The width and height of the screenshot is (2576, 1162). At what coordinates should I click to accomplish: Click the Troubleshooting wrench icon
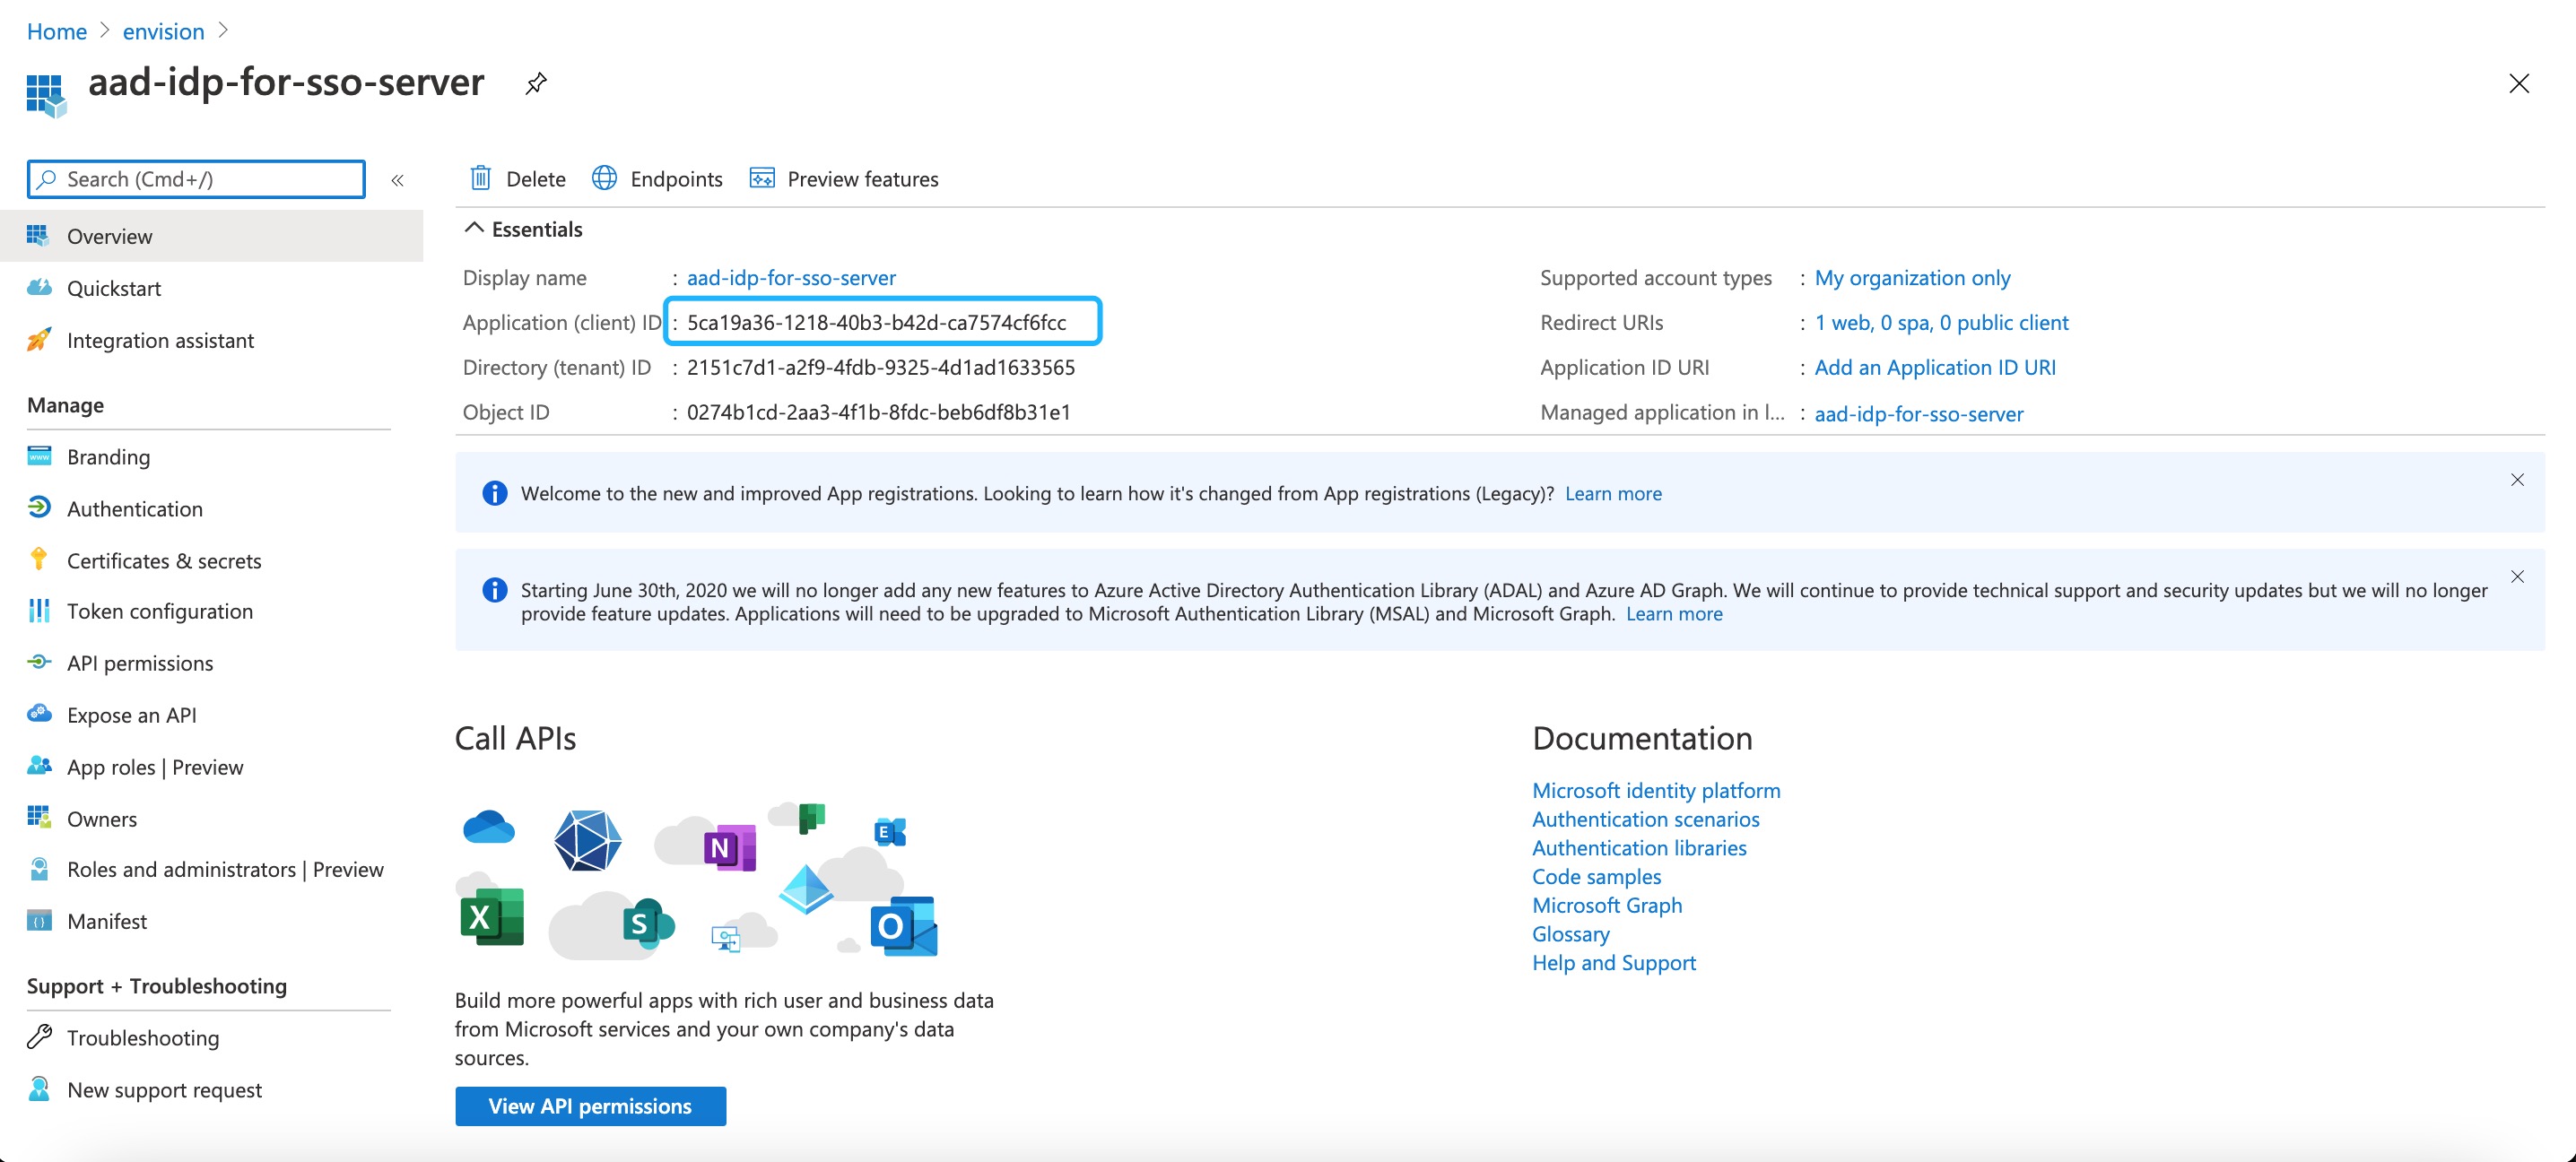[x=39, y=1037]
